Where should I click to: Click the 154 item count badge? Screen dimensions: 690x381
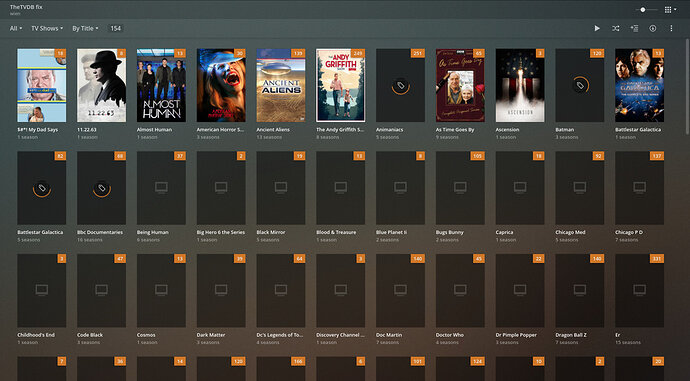coord(116,28)
